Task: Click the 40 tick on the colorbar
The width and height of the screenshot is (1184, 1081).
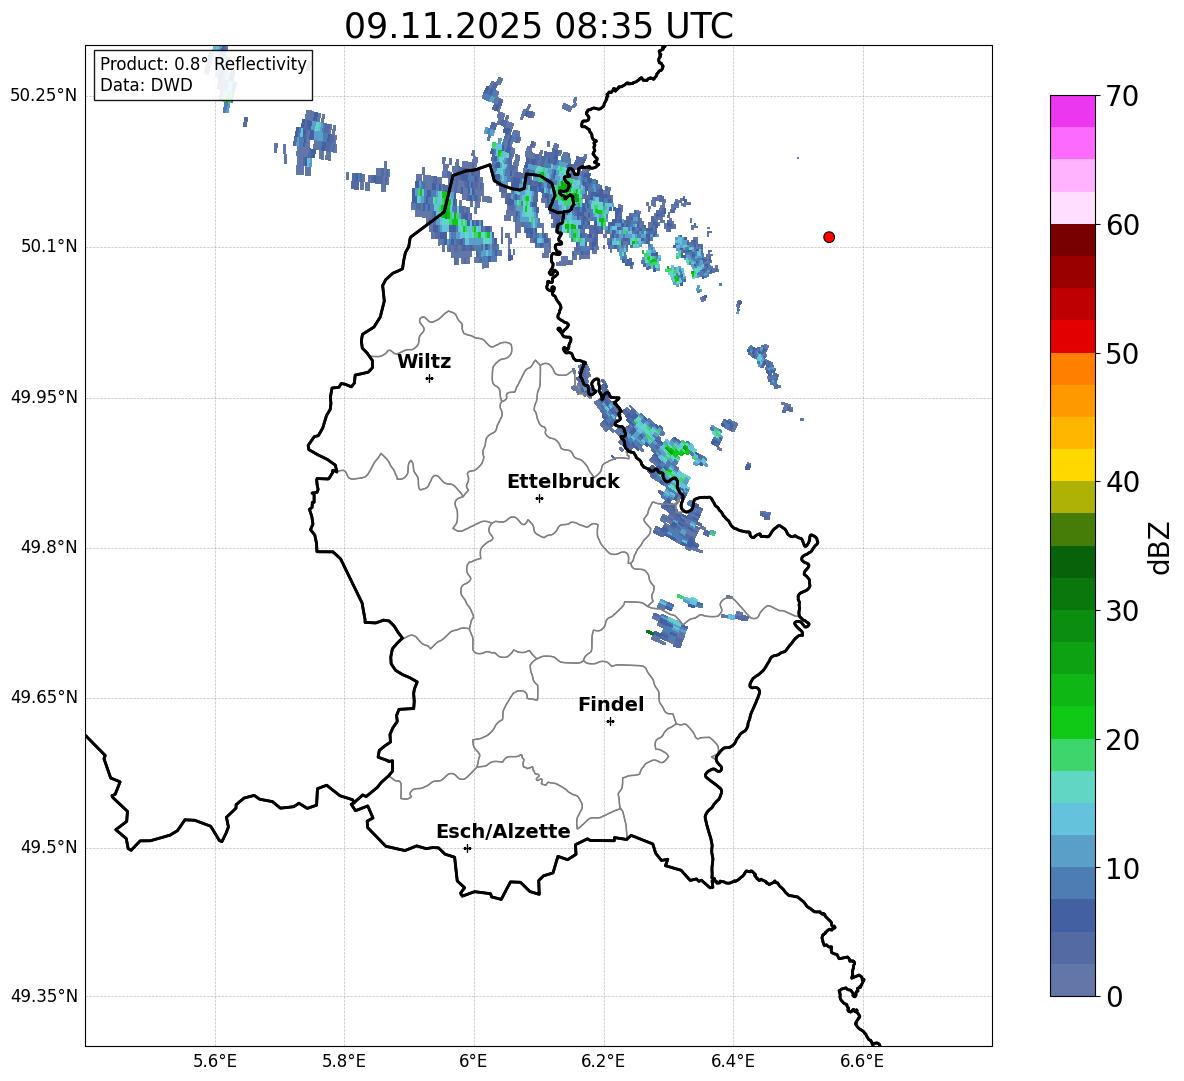Action: (1121, 482)
